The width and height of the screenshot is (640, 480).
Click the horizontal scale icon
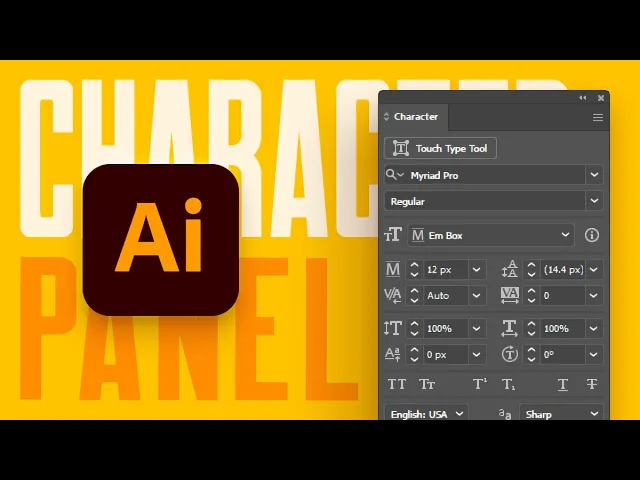pyautogui.click(x=509, y=328)
